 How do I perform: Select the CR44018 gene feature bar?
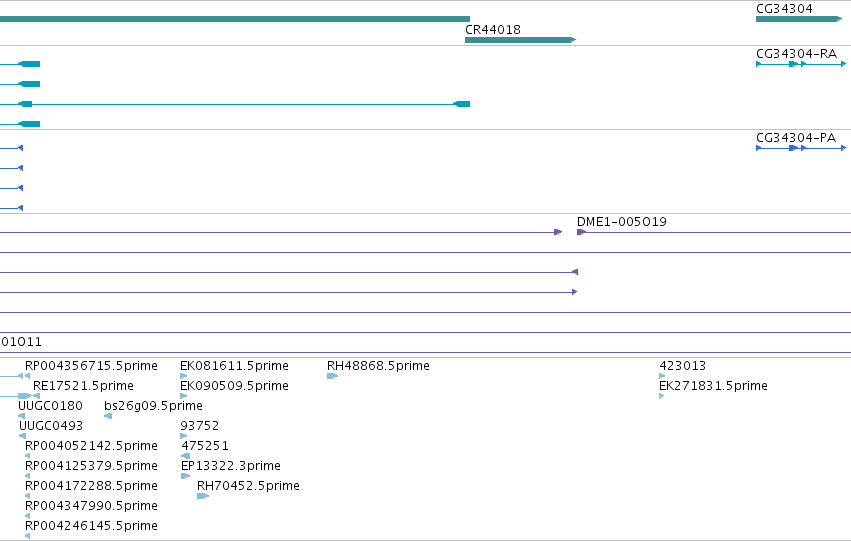coord(520,40)
